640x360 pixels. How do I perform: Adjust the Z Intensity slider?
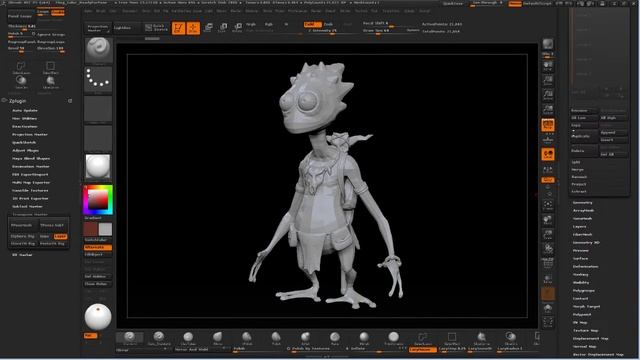pyautogui.click(x=322, y=31)
